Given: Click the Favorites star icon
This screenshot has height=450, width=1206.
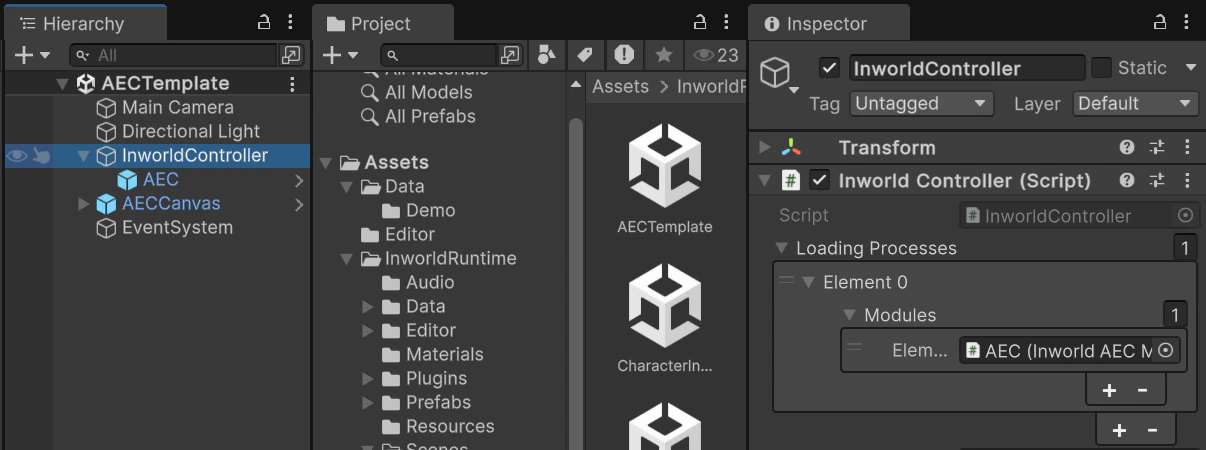Looking at the screenshot, I should (x=663, y=55).
